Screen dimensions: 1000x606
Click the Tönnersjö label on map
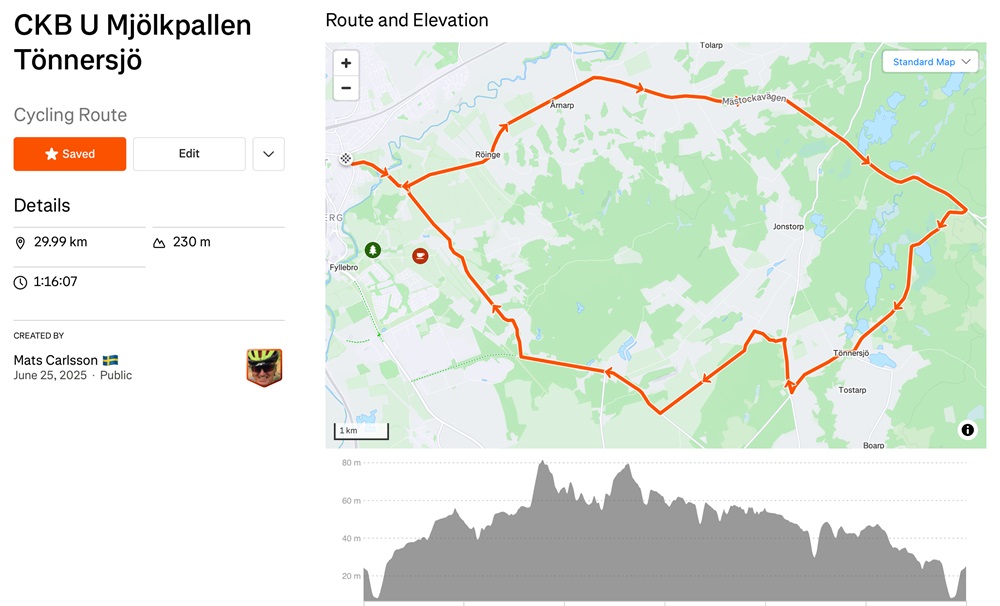coord(851,353)
